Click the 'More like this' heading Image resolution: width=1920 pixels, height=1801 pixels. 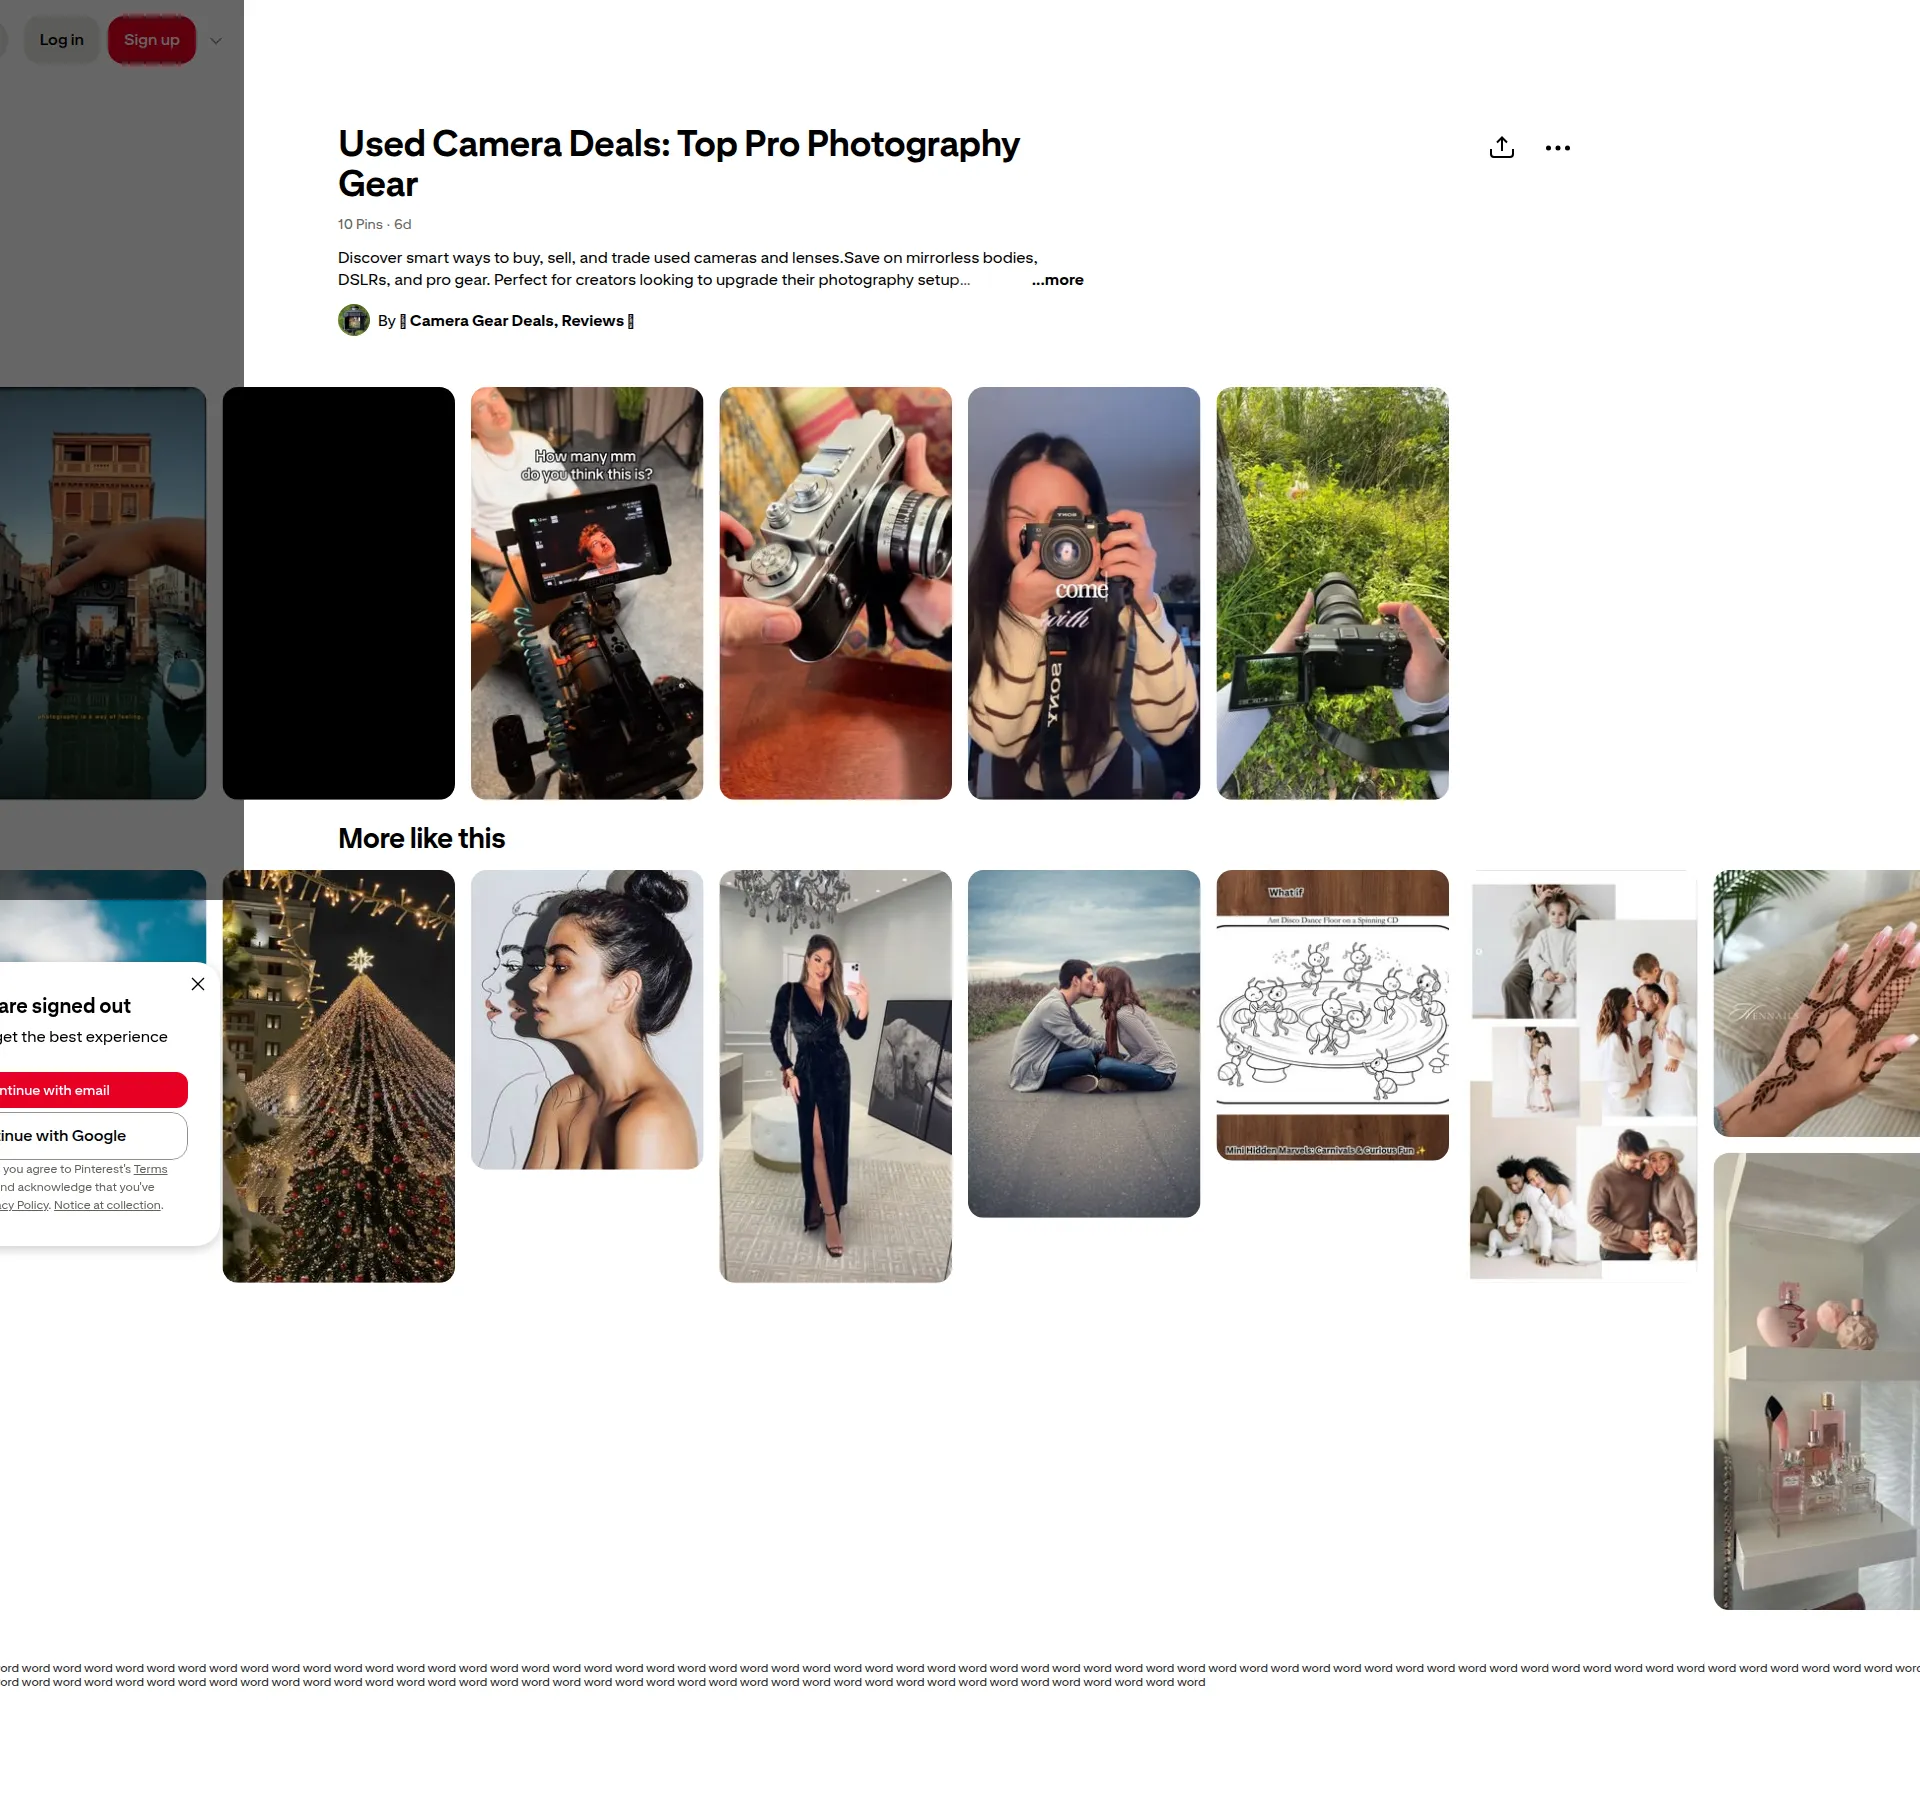(421, 838)
